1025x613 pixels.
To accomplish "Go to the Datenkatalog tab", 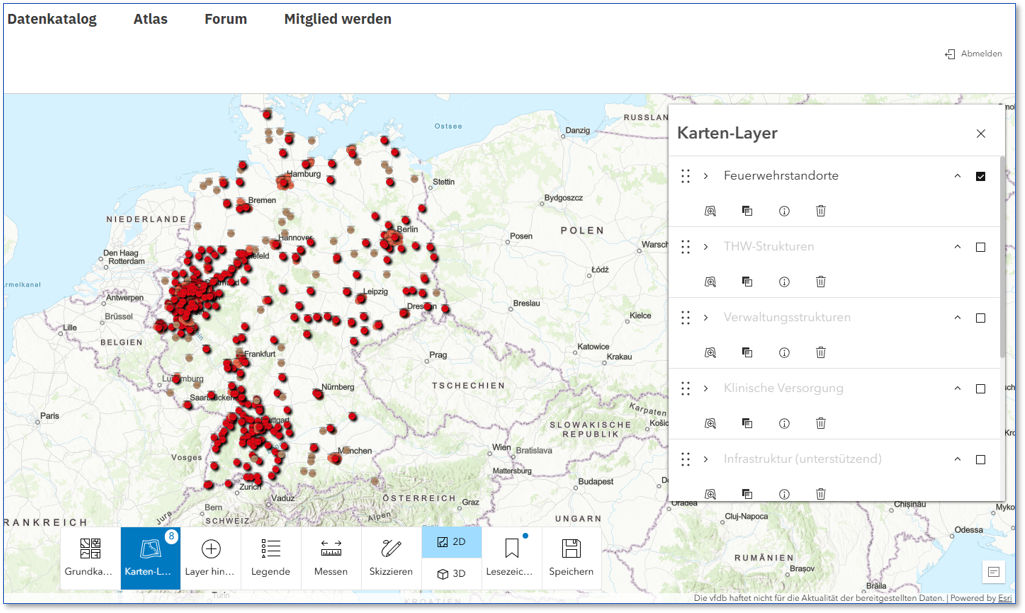I will [x=52, y=18].
